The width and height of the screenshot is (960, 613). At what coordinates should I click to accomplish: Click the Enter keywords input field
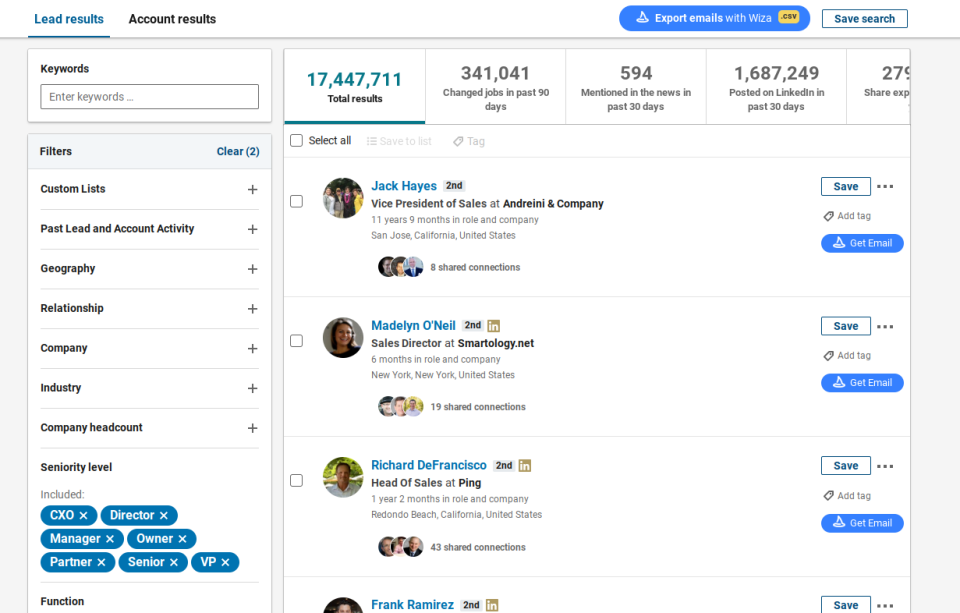(148, 96)
